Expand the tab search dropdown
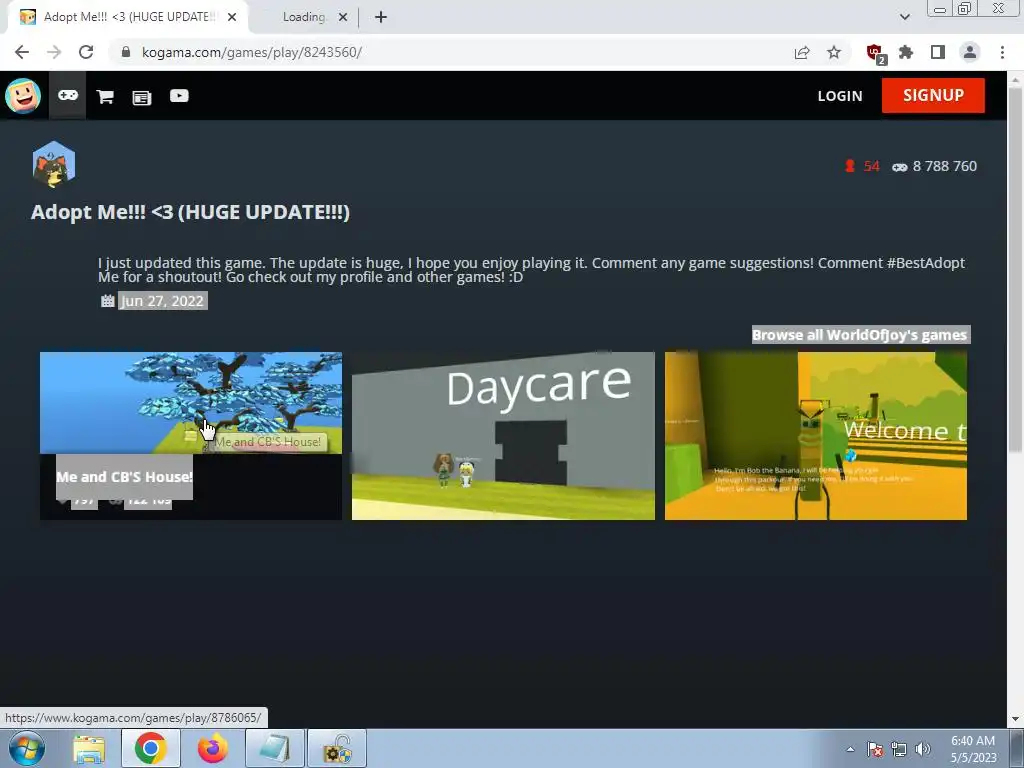This screenshot has height=768, width=1024. [904, 17]
